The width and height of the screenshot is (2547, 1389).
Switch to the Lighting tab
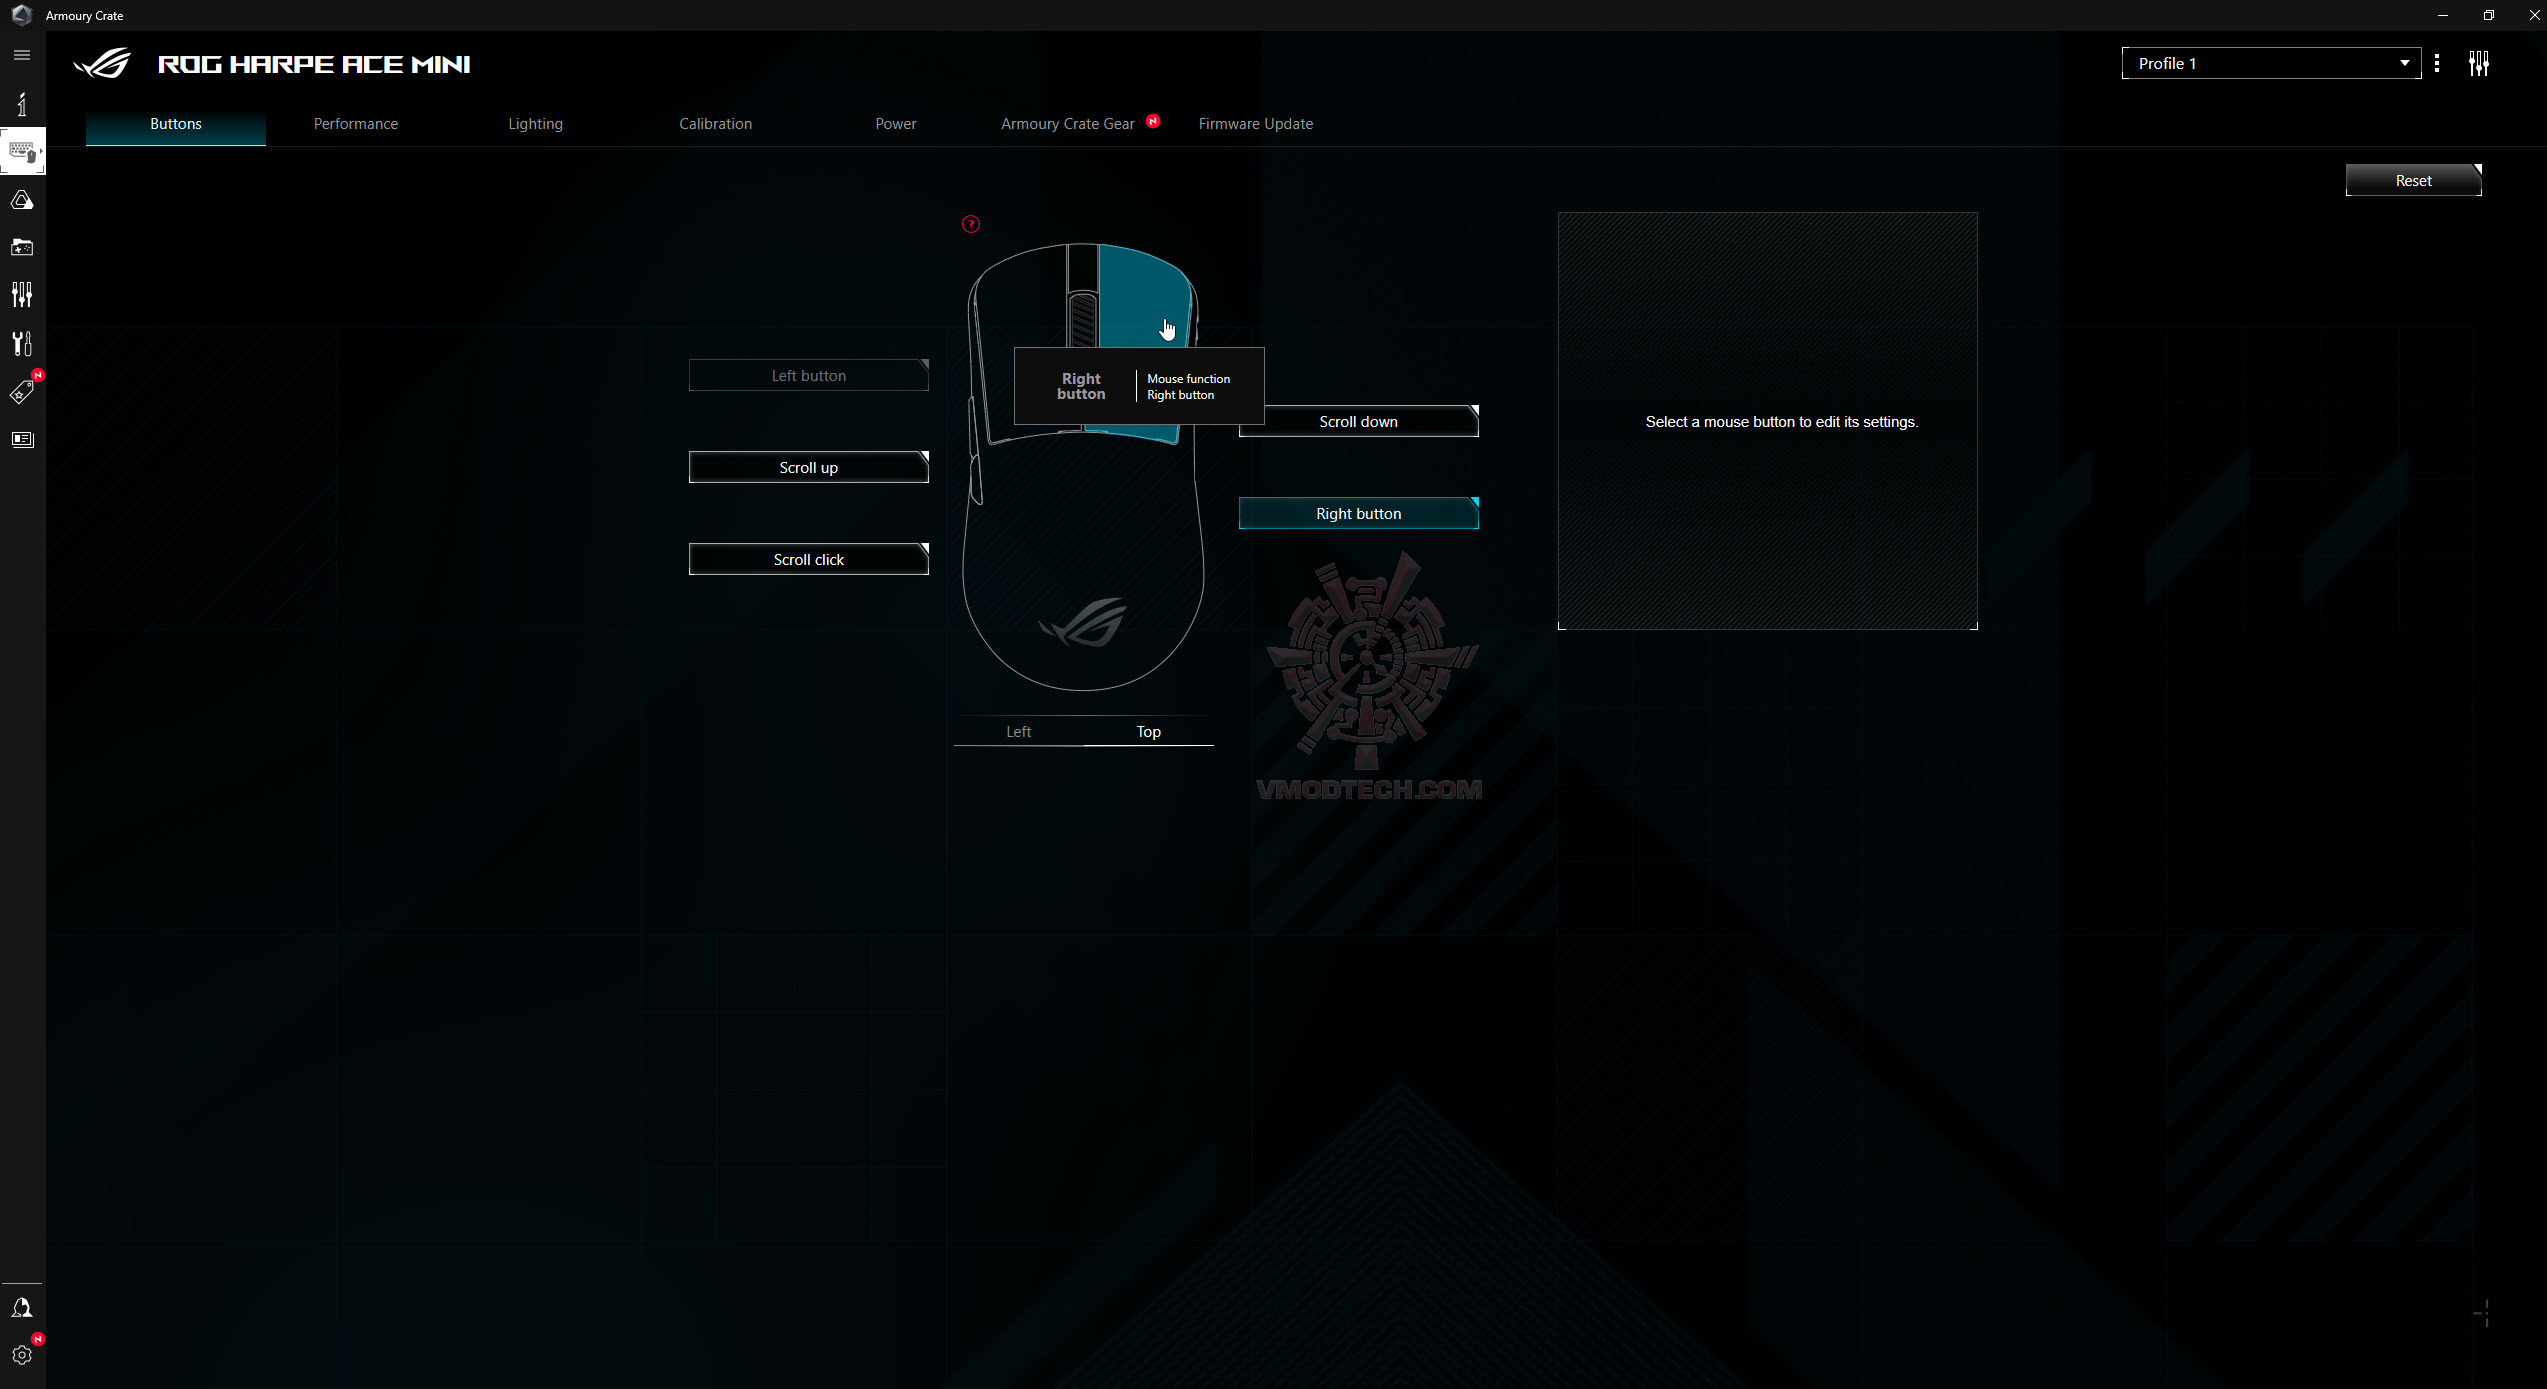(x=535, y=124)
